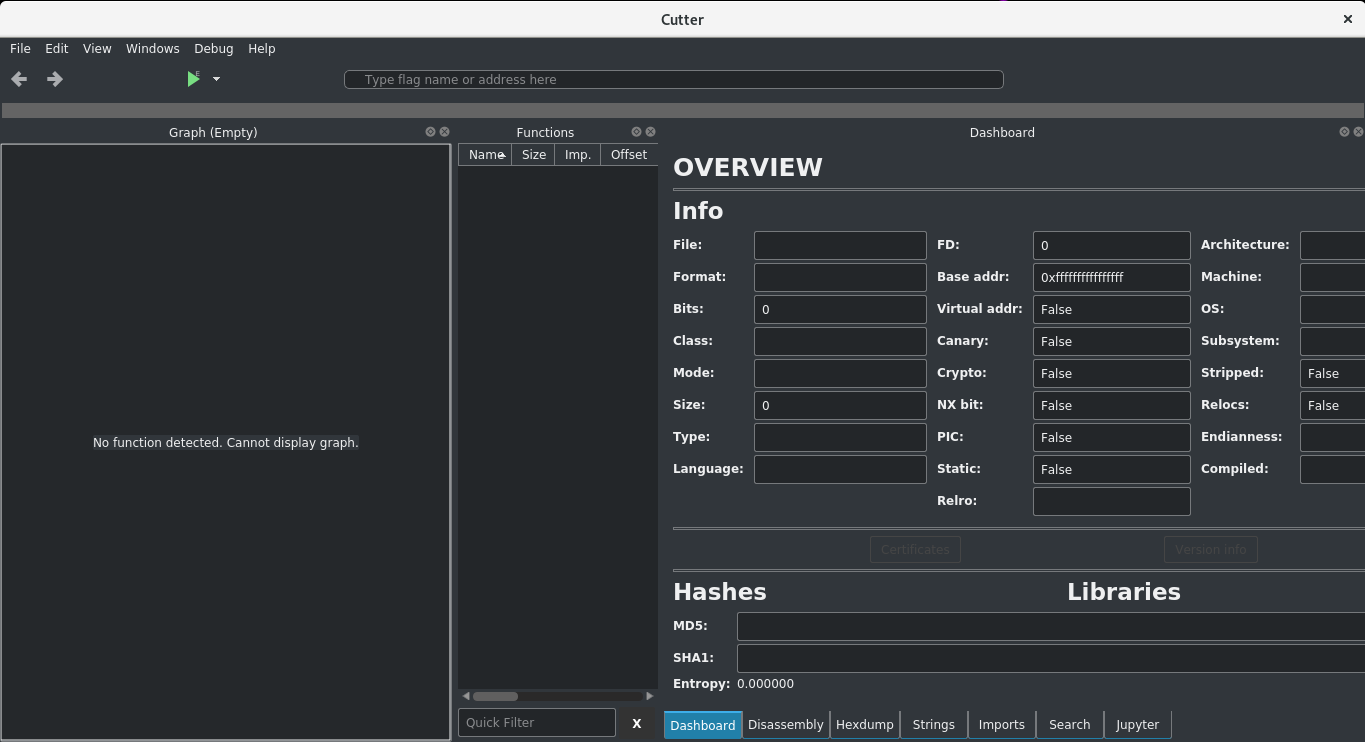Viewport: 1365px width, 742px height.
Task: Click the Class info field
Action: (840, 341)
